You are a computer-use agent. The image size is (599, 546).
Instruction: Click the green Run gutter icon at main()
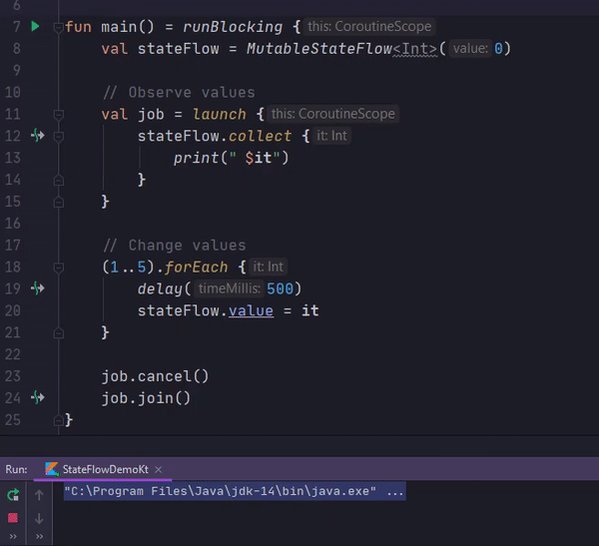[x=35, y=26]
